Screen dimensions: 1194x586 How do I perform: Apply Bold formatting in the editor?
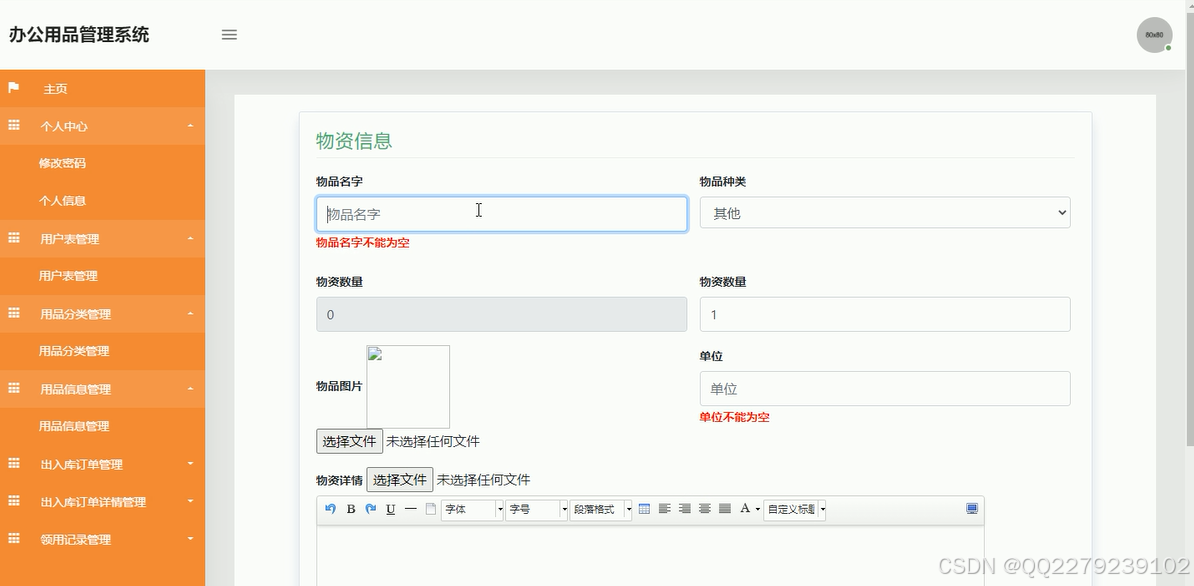point(350,509)
